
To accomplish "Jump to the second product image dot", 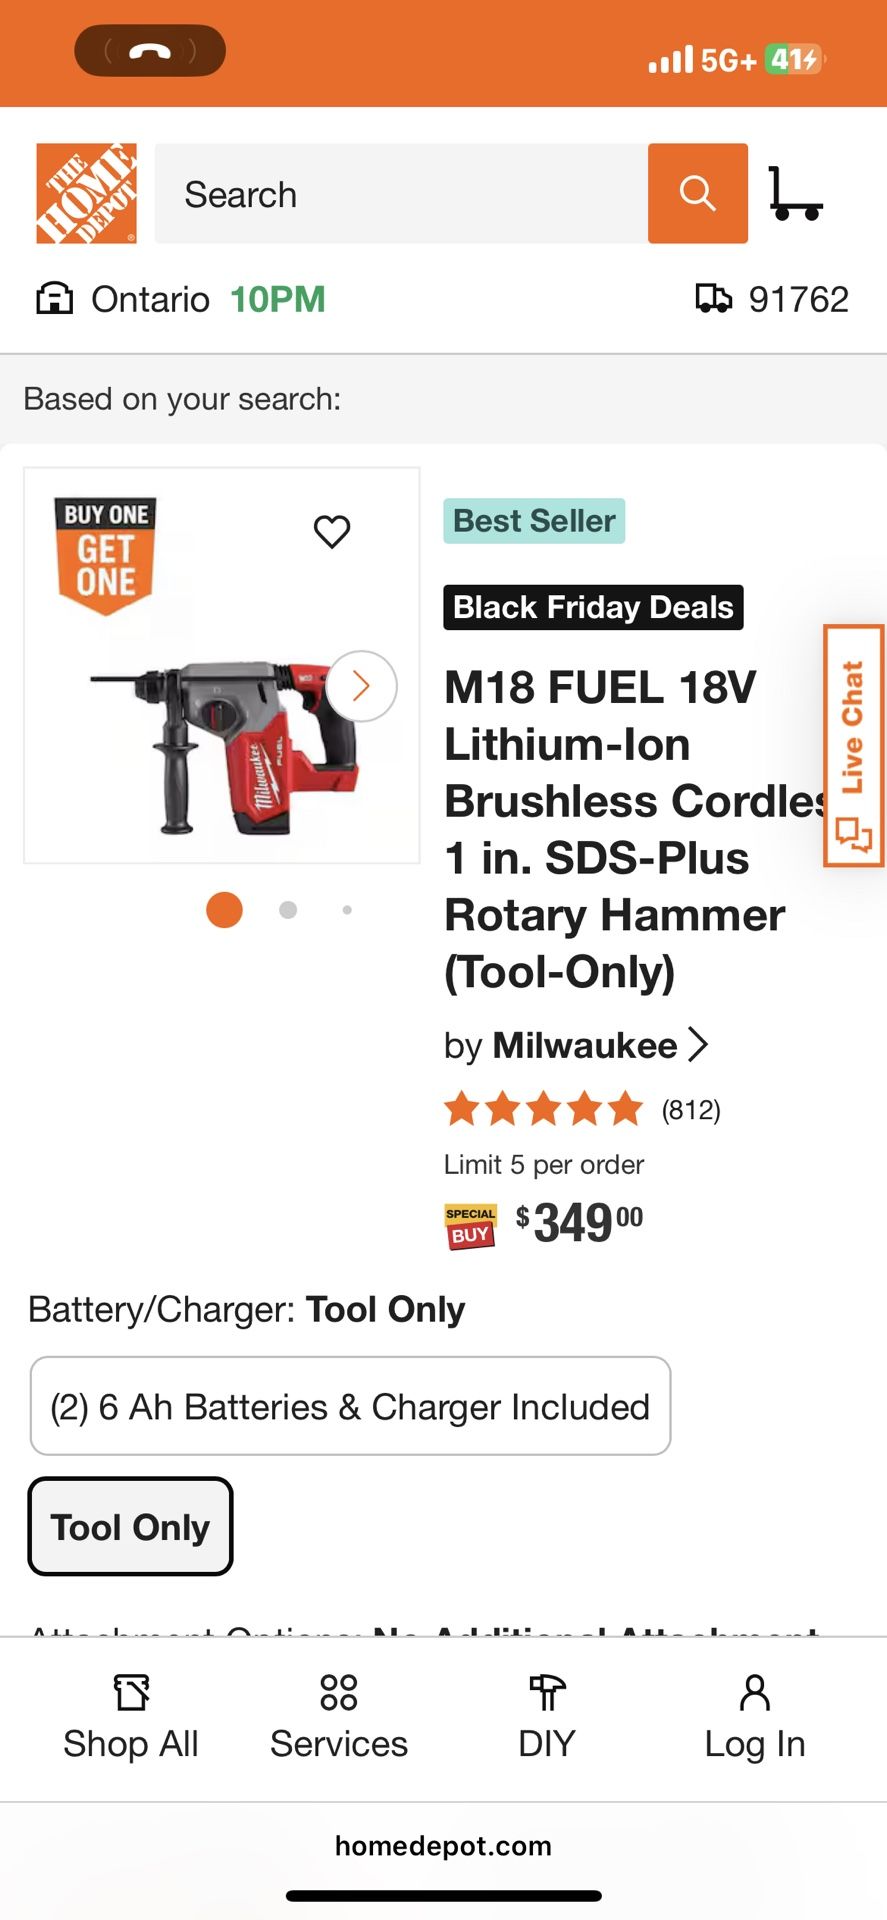I will click(x=287, y=910).
